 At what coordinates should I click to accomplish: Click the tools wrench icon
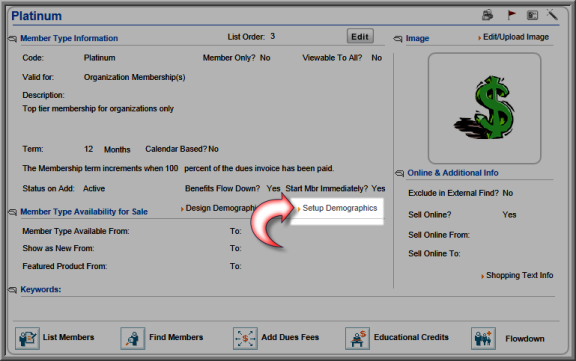552,14
